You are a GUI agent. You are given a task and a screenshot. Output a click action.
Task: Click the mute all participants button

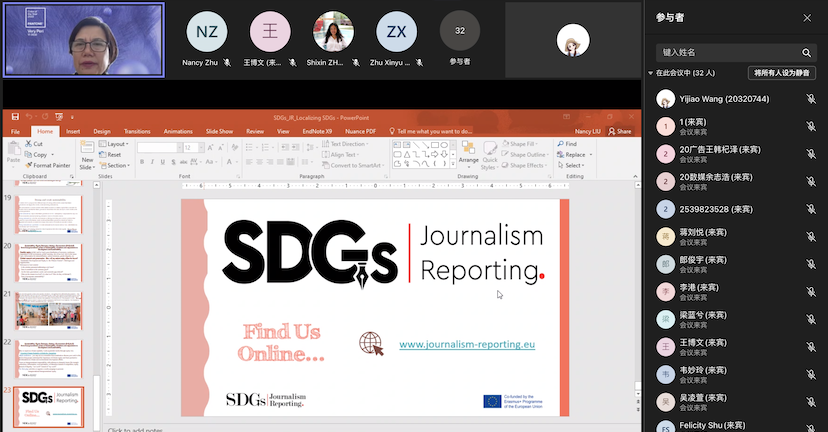[782, 73]
